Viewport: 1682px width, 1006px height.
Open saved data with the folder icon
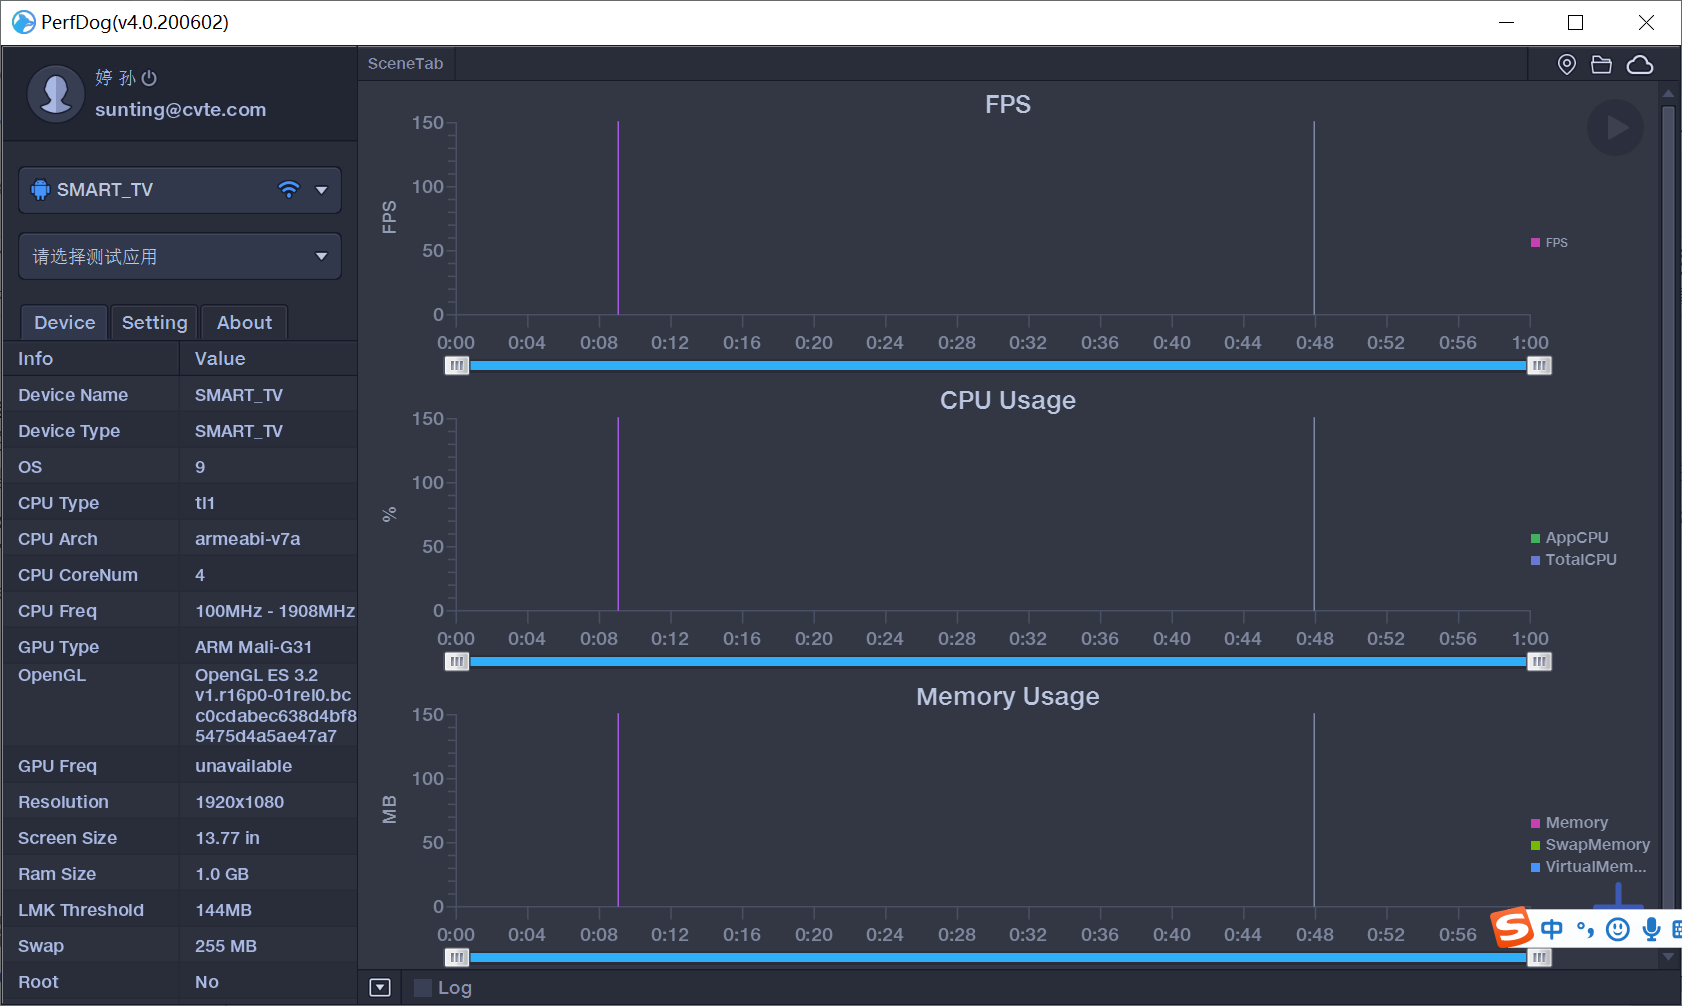[x=1602, y=63]
